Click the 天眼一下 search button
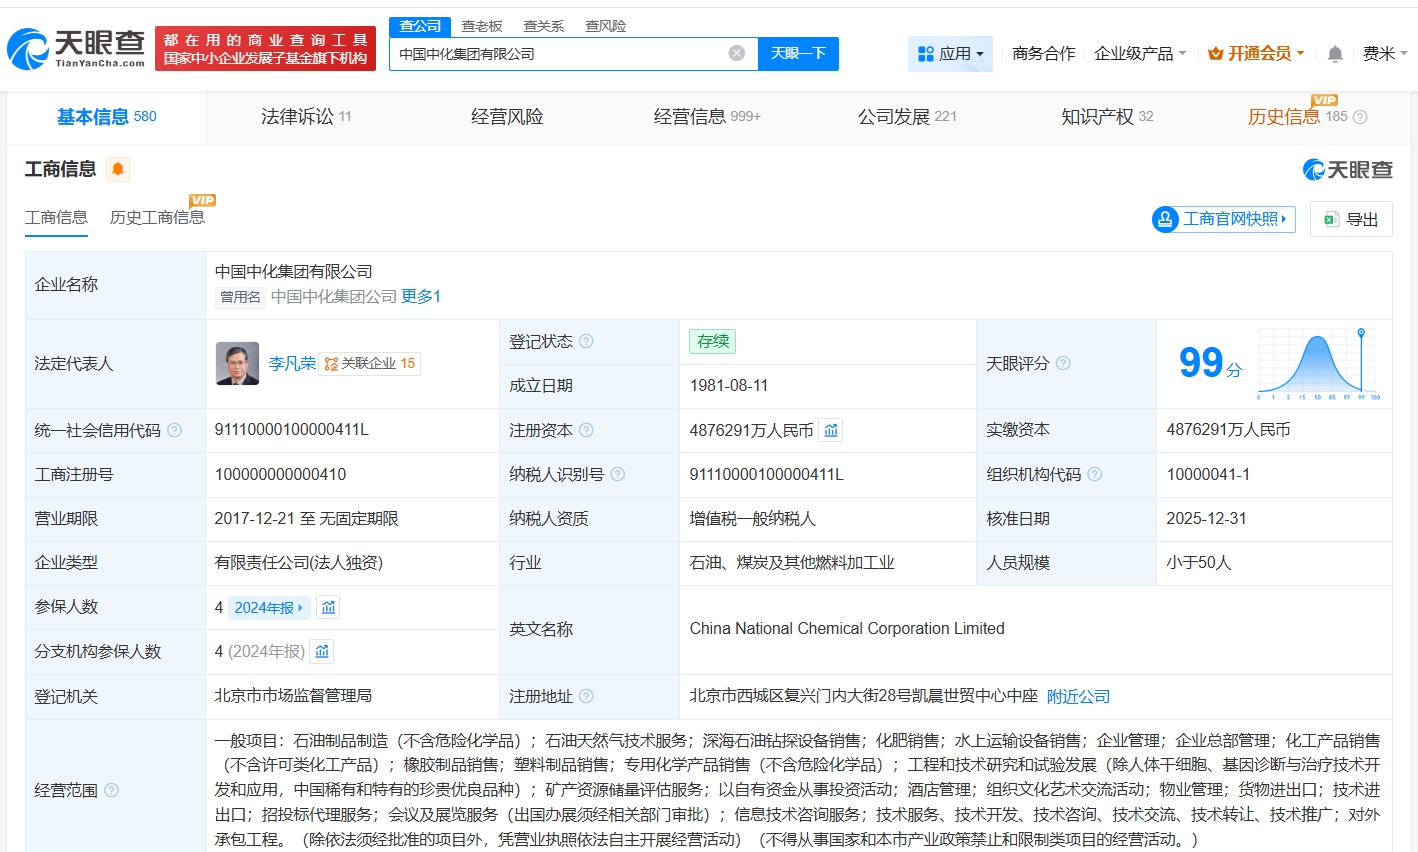The width and height of the screenshot is (1418, 852). (798, 53)
